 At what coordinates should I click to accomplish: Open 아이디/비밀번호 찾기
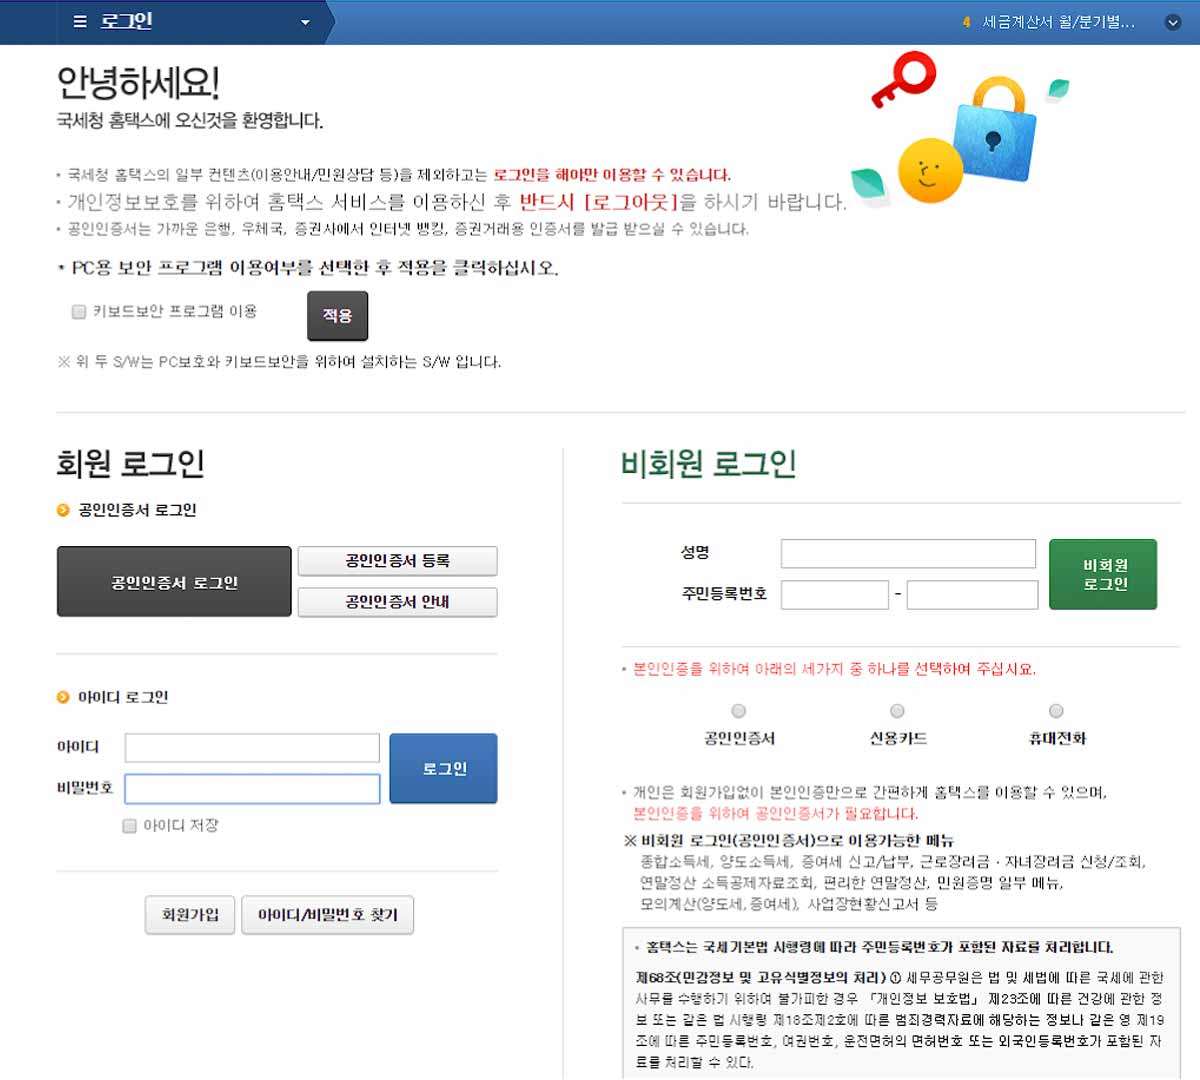(328, 915)
